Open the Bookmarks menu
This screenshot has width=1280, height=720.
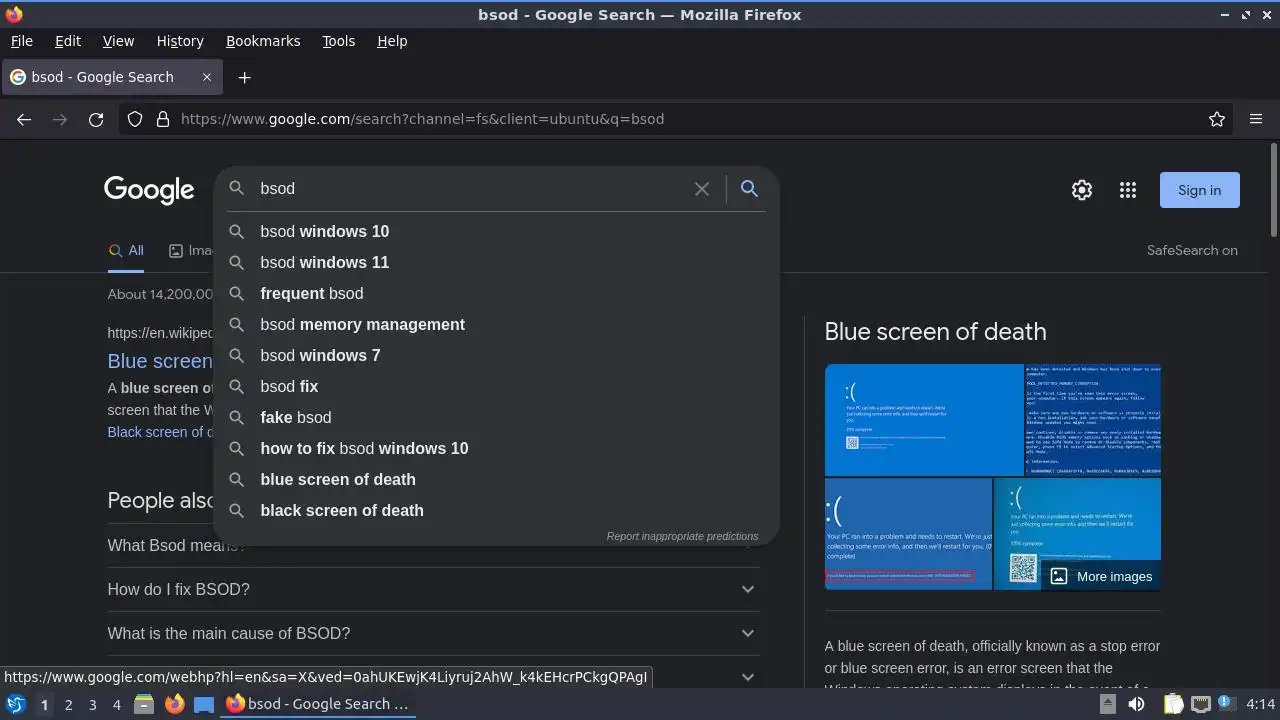[x=263, y=41]
